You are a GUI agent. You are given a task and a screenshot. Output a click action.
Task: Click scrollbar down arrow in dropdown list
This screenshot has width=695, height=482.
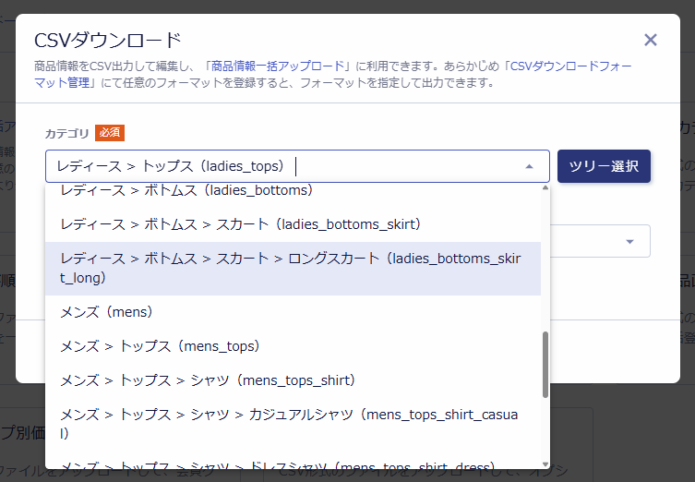tap(545, 464)
